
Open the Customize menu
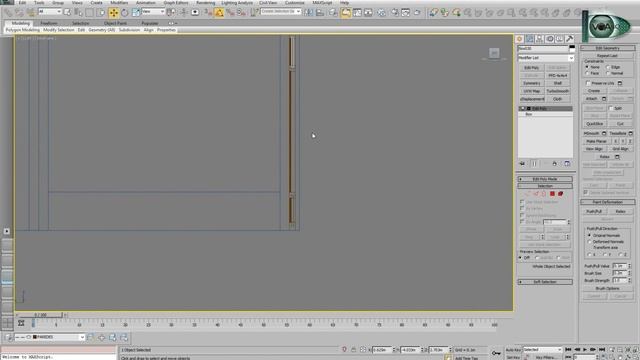295,2
